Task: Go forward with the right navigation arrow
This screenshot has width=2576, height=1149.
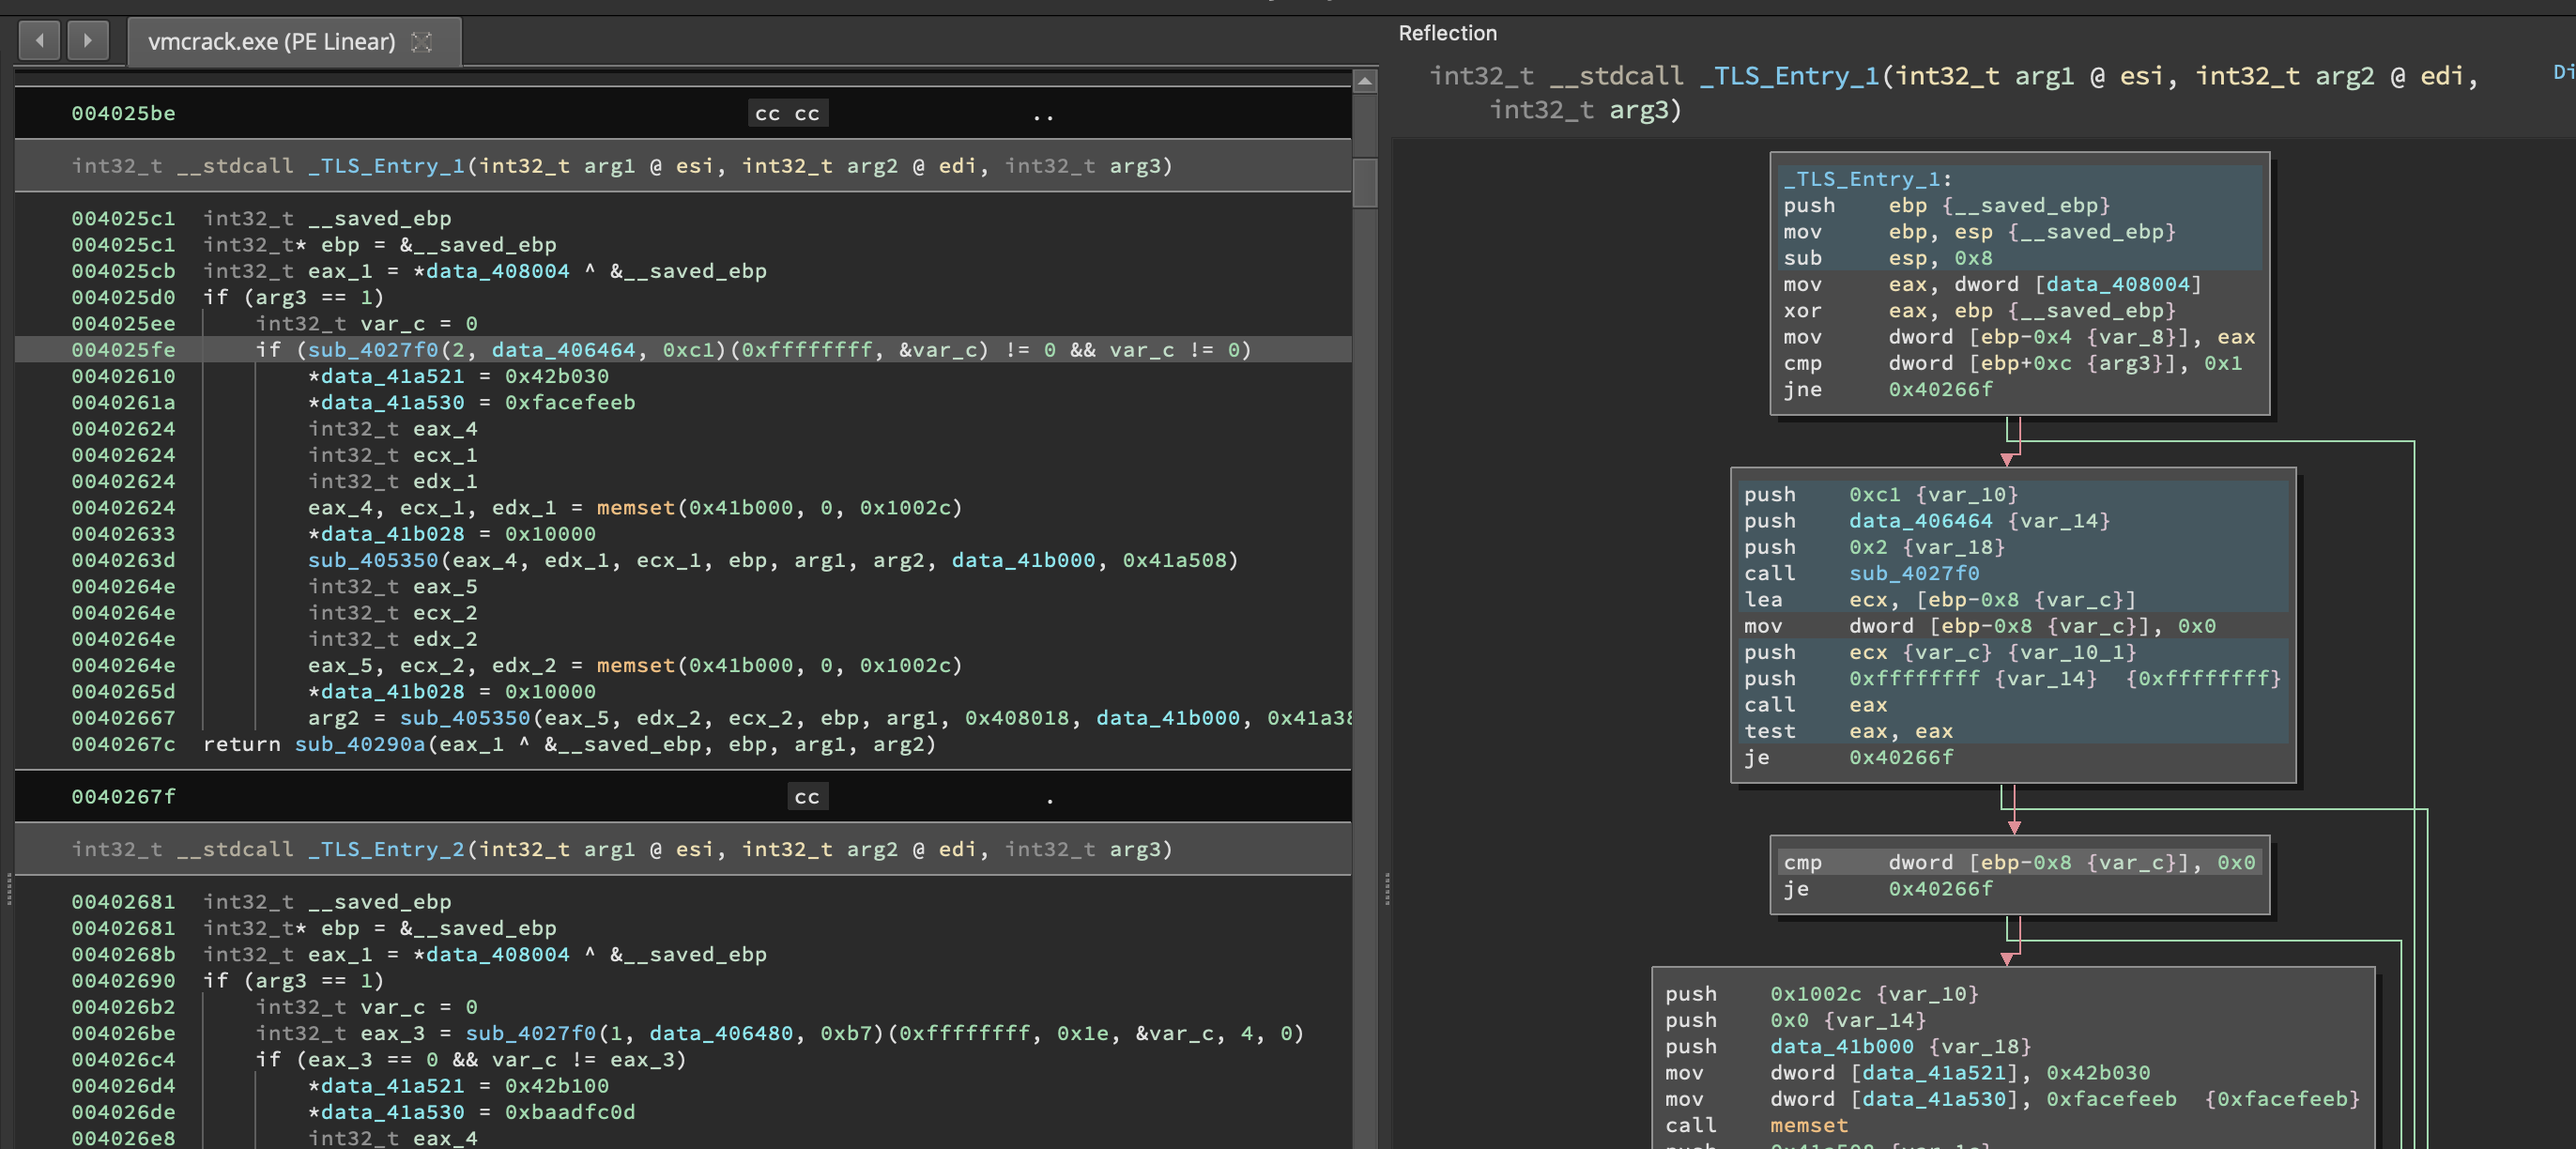Action: click(88, 41)
